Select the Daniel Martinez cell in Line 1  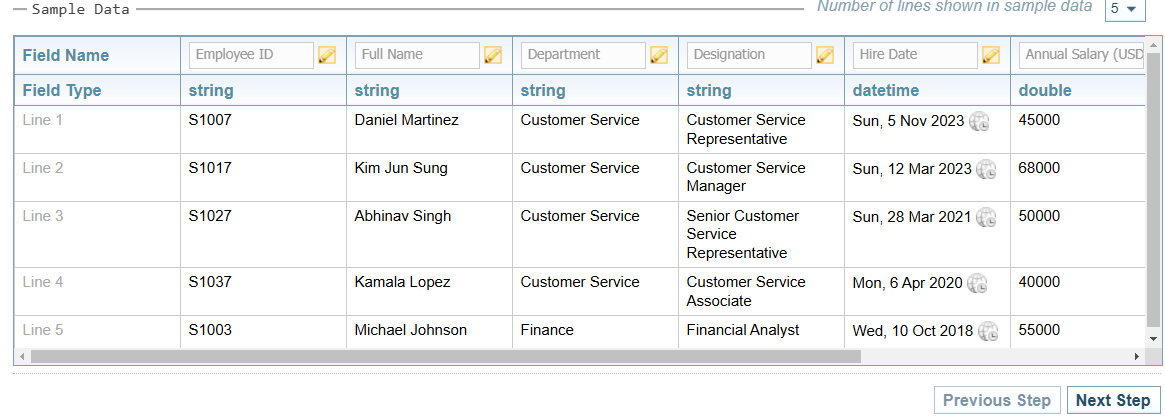406,121
